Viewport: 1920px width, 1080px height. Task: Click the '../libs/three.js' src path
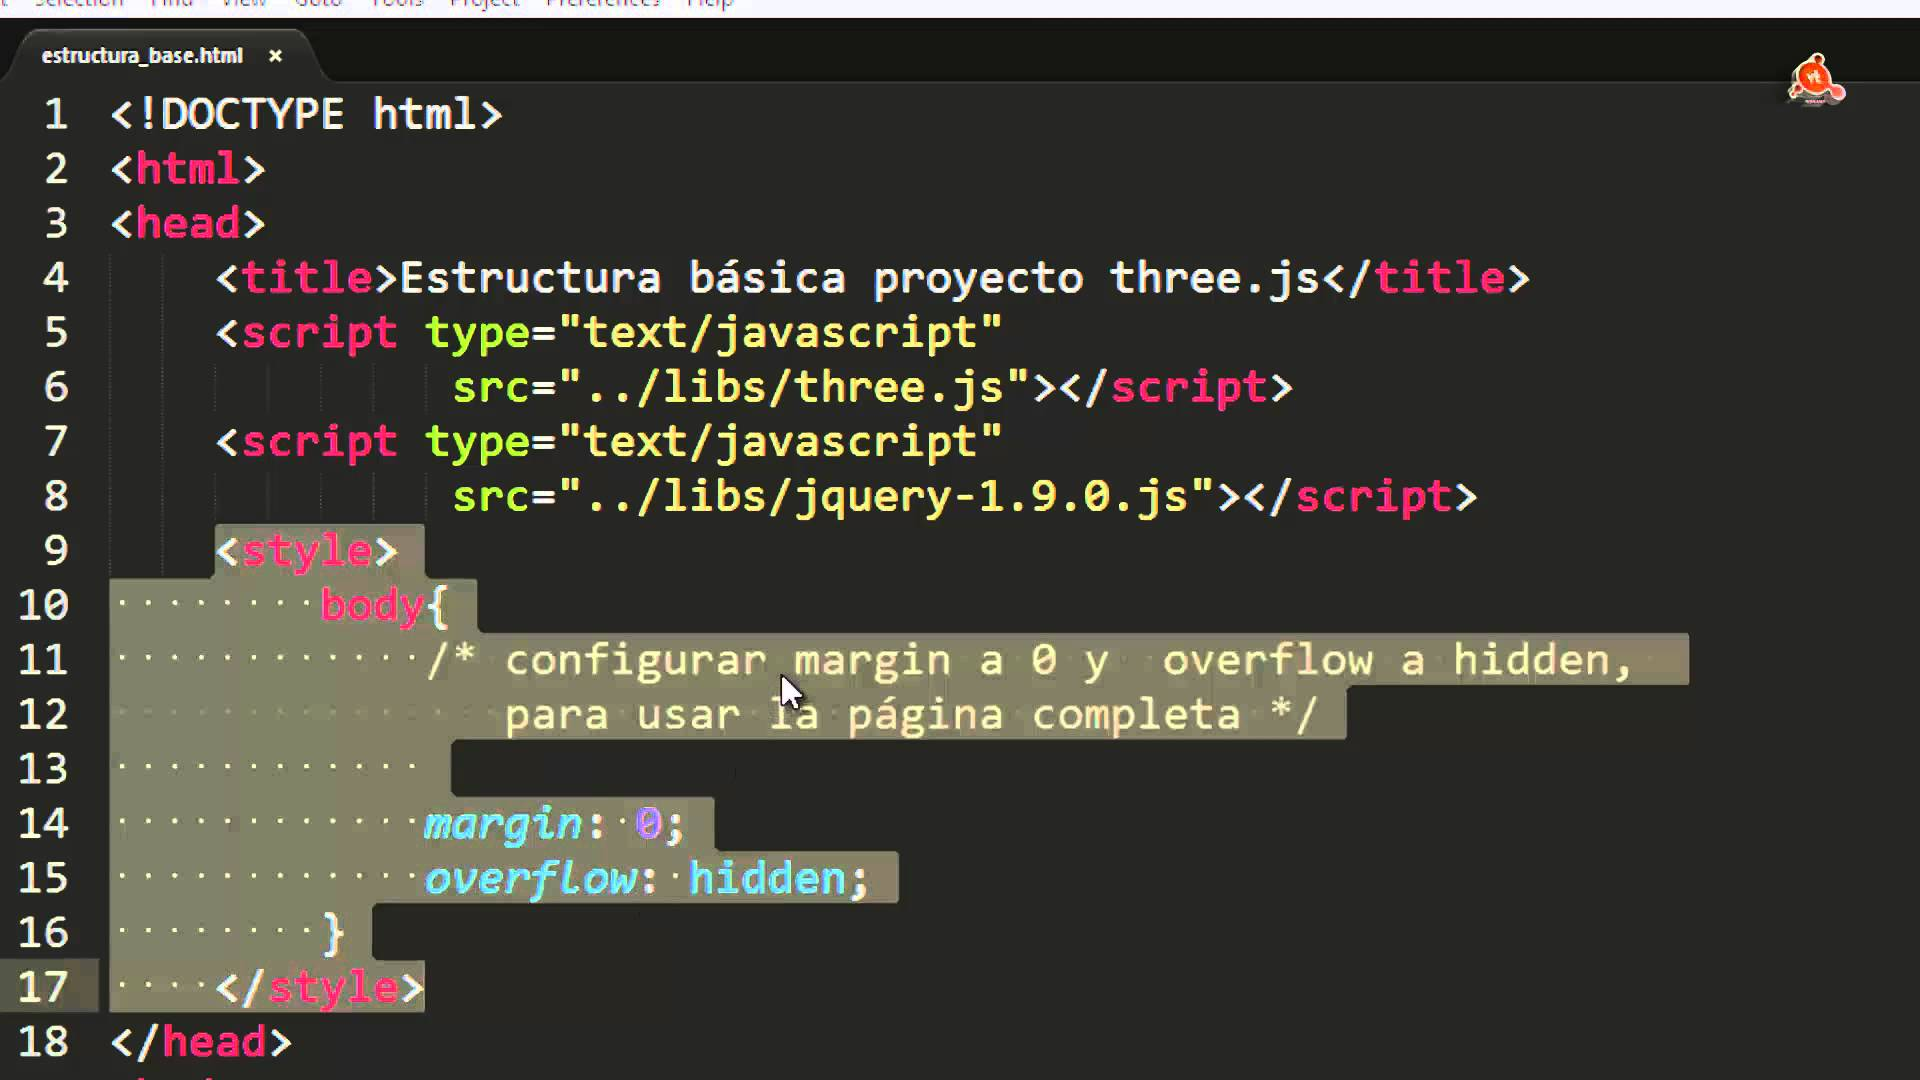[794, 388]
